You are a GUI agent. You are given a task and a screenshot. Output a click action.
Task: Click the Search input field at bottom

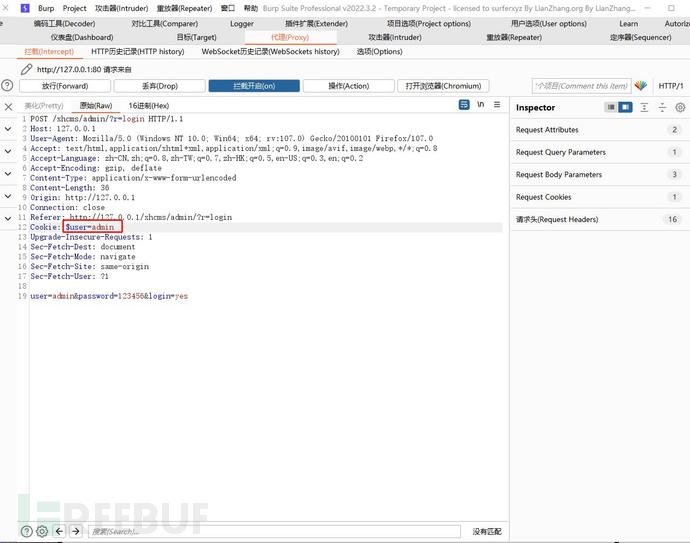tap(274, 532)
